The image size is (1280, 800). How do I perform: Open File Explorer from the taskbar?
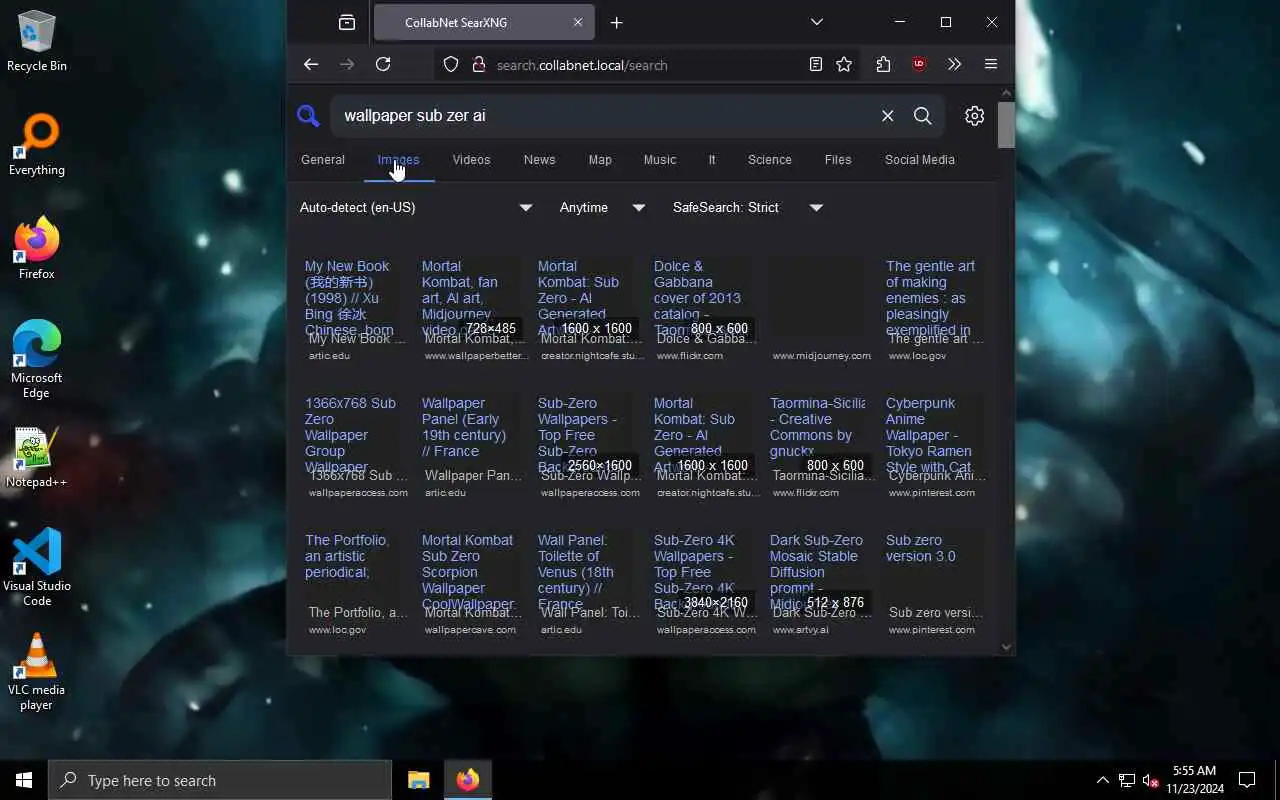[x=418, y=780]
